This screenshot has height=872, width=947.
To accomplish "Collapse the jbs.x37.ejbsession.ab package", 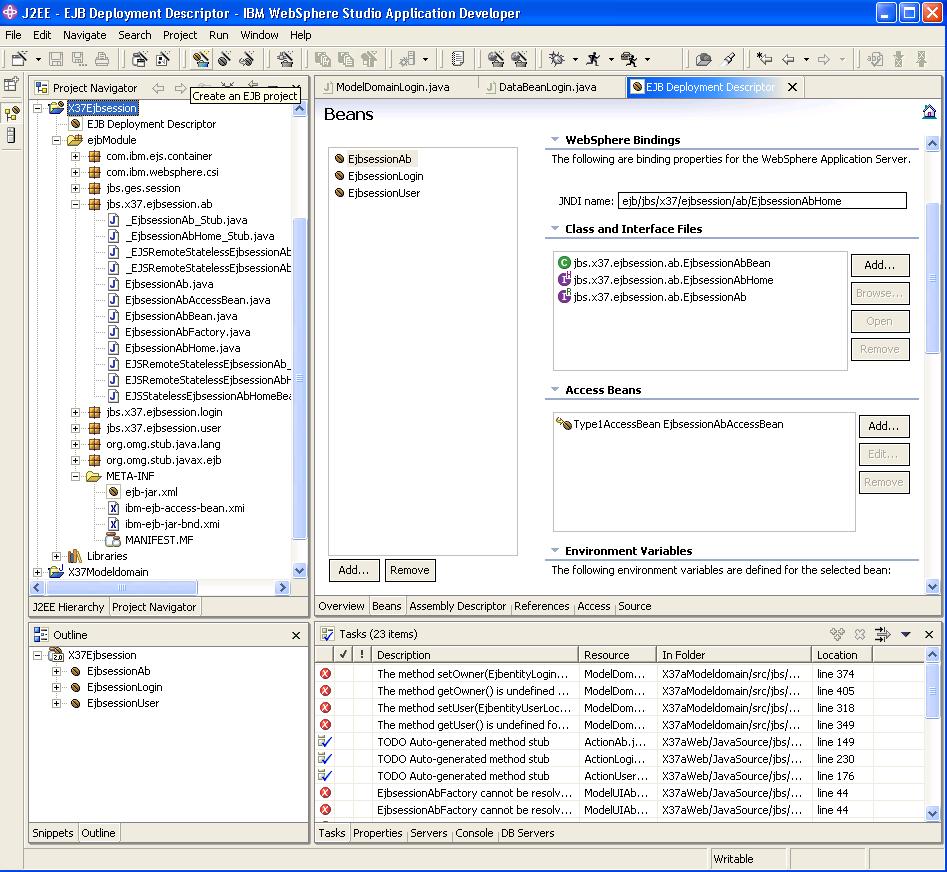I will (75, 204).
